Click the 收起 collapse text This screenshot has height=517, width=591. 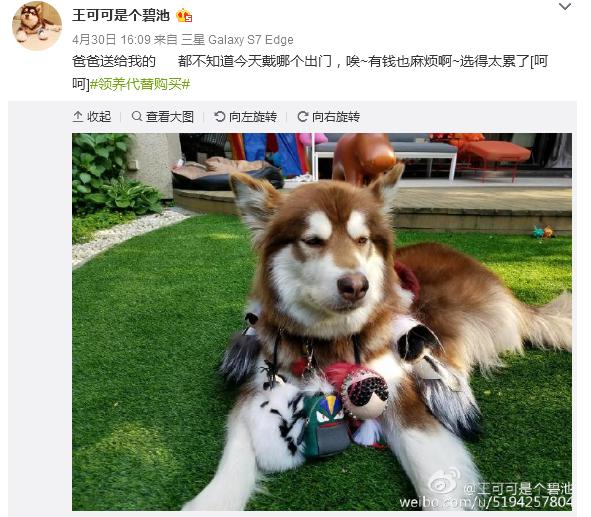(99, 117)
